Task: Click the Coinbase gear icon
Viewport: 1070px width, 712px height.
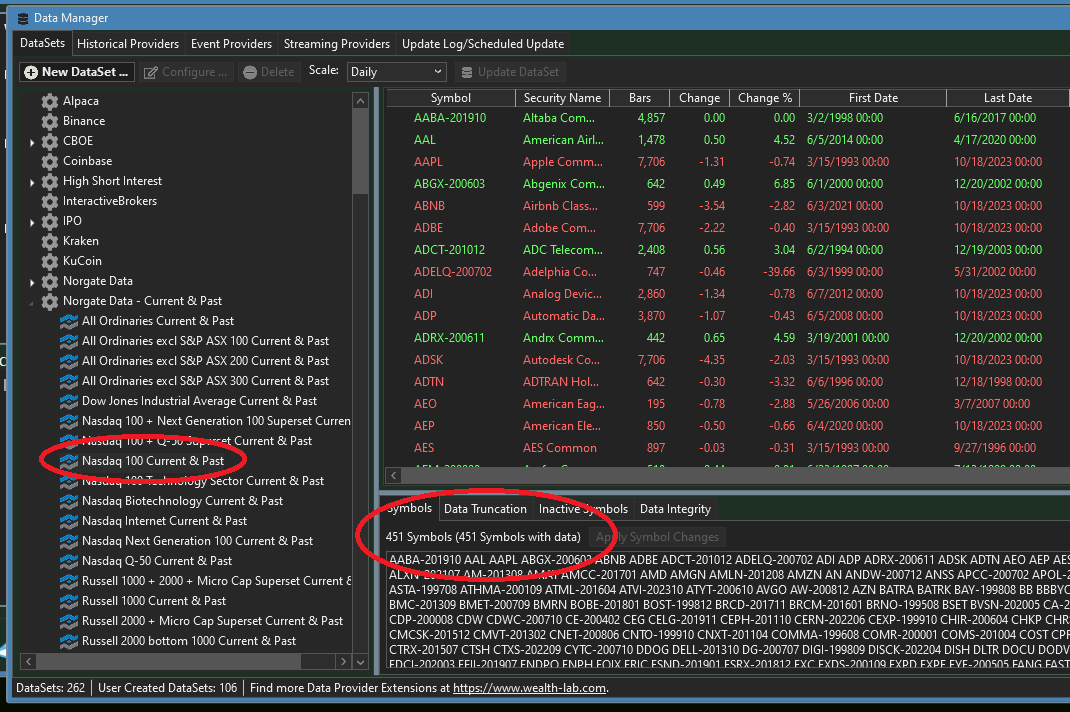Action: coord(49,161)
